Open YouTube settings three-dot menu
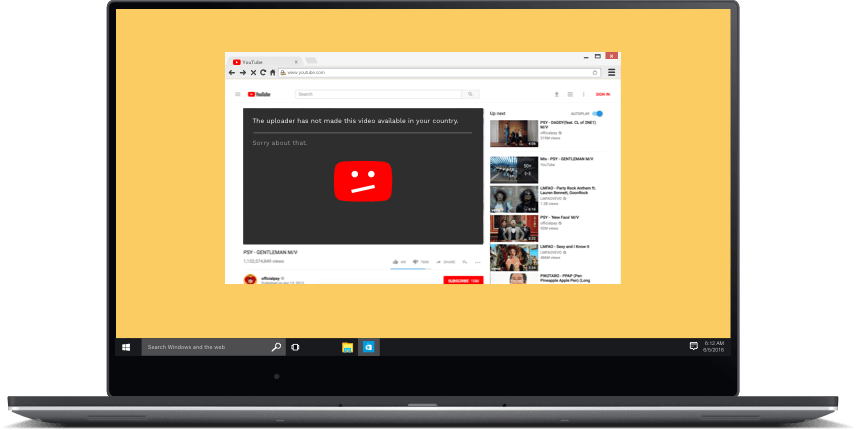This screenshot has width=857, height=430. pos(583,94)
